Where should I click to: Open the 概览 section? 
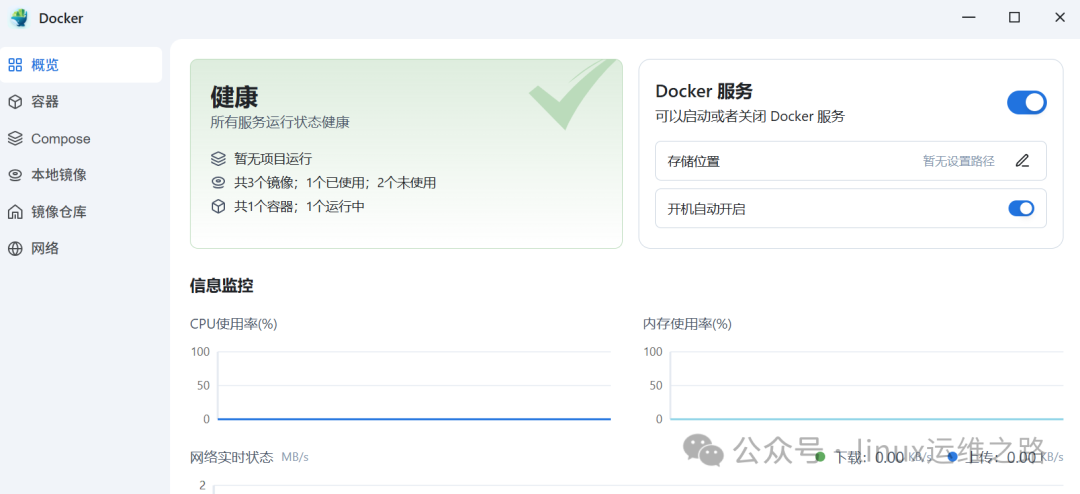point(81,65)
